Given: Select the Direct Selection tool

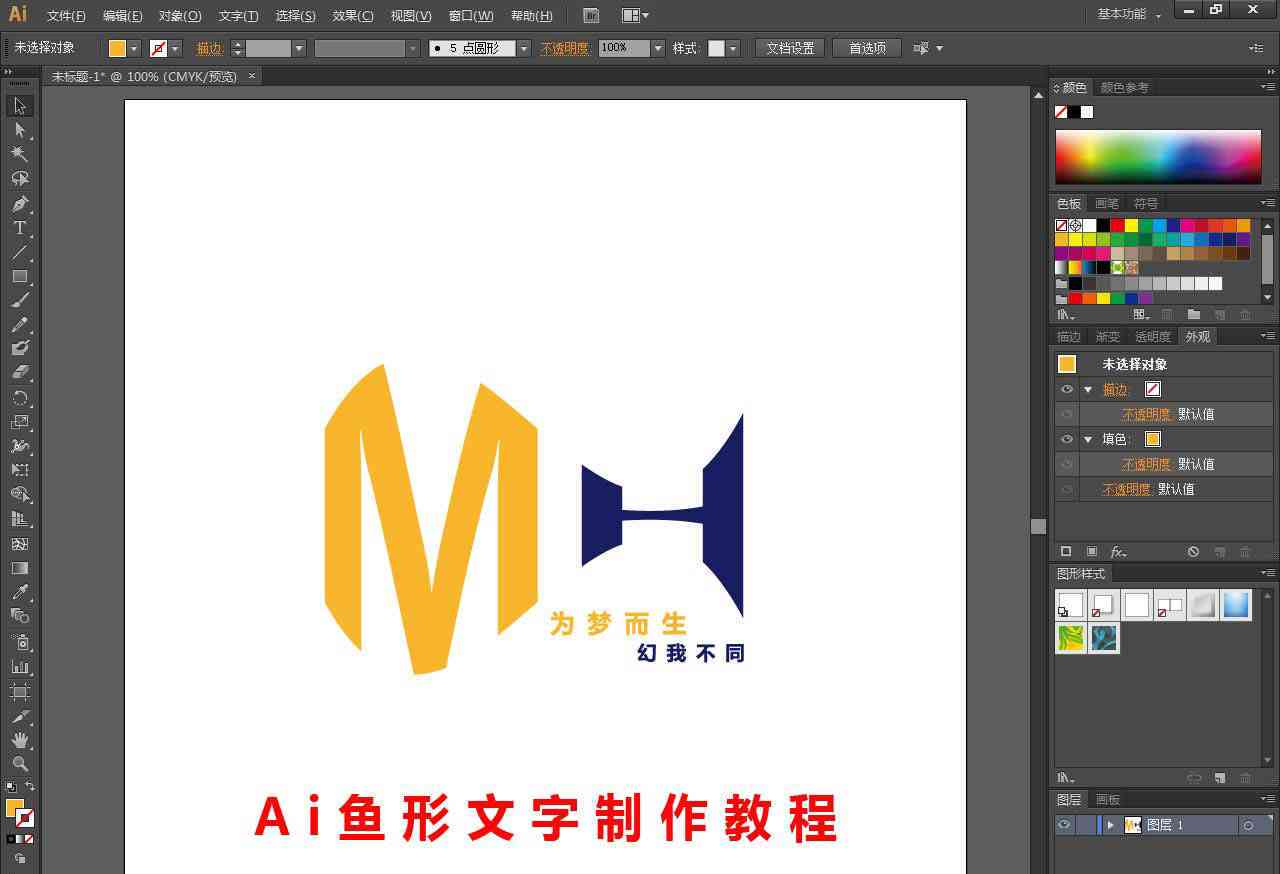Looking at the screenshot, I should coord(19,130).
